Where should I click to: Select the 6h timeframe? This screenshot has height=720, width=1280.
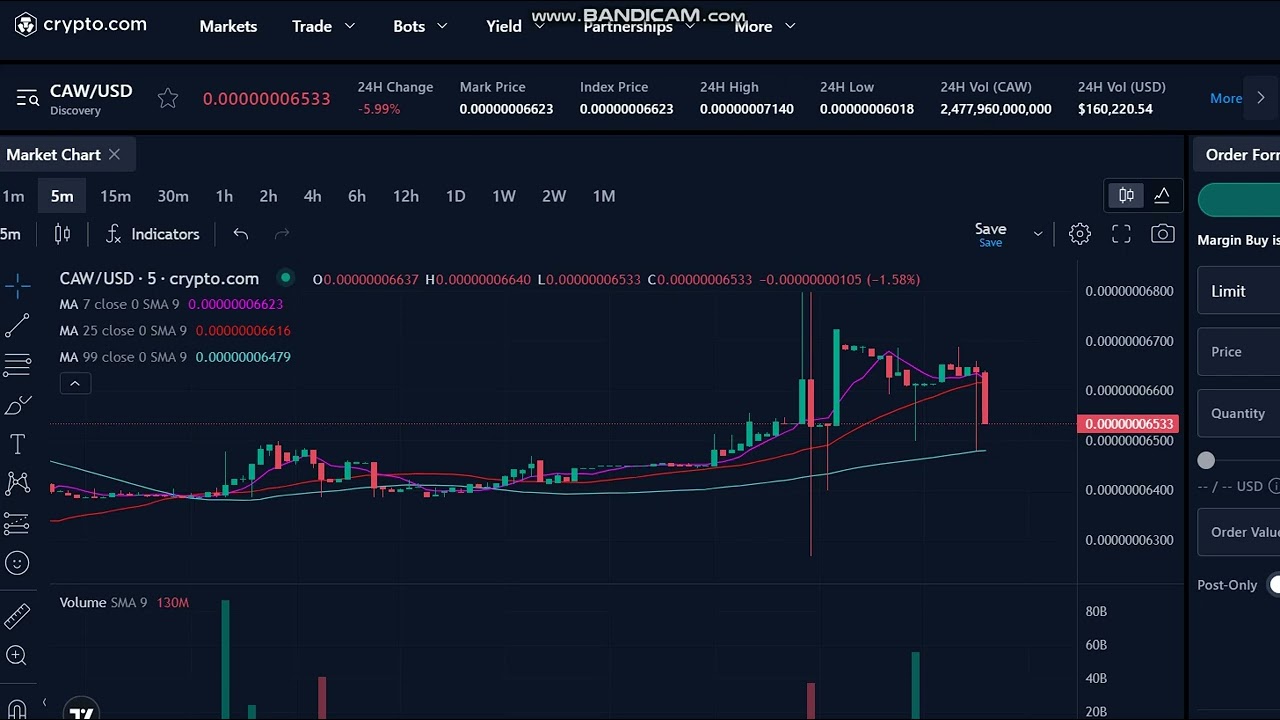click(357, 196)
